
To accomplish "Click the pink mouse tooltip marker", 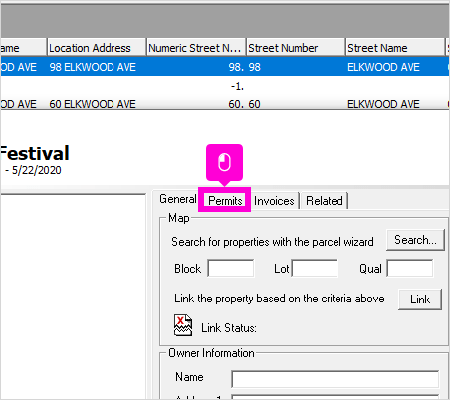I will pos(224,163).
